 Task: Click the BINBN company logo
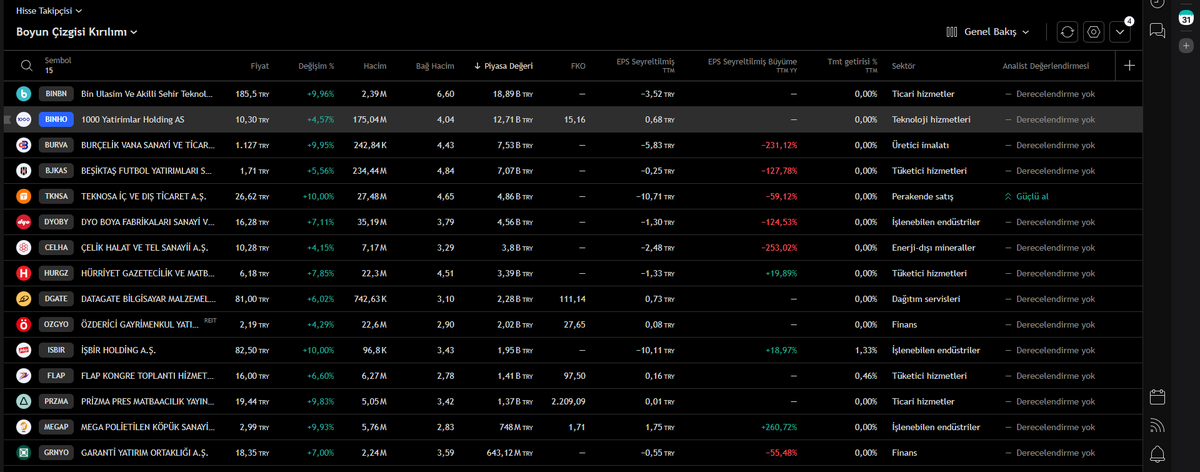pyautogui.click(x=24, y=94)
